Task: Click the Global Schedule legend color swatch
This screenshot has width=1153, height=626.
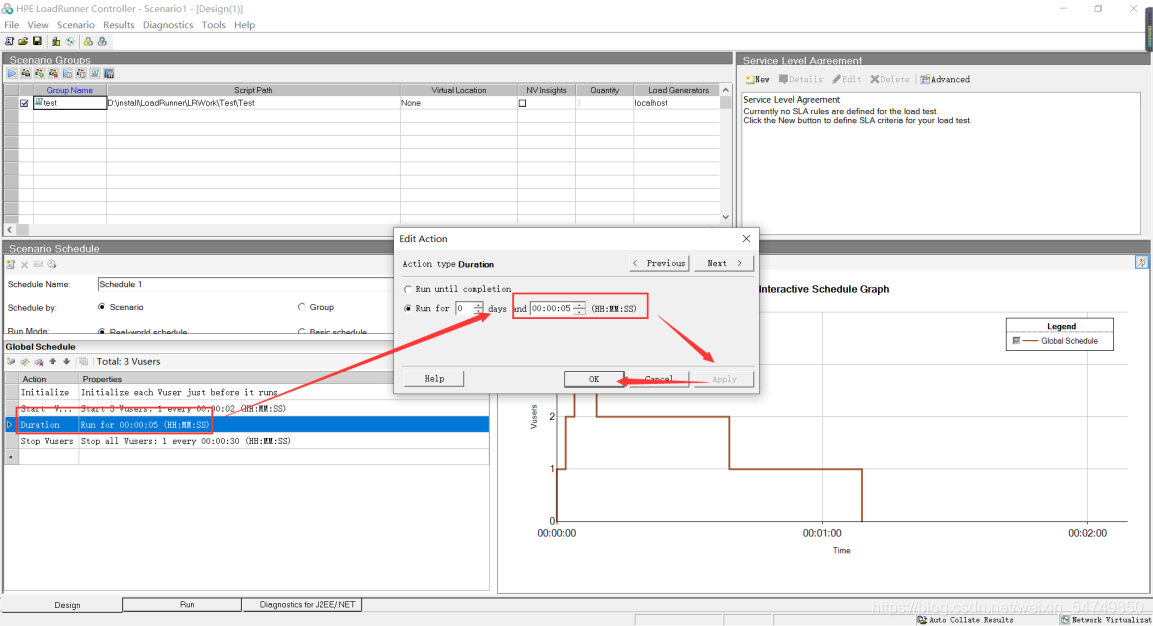Action: pyautogui.click(x=1017, y=341)
